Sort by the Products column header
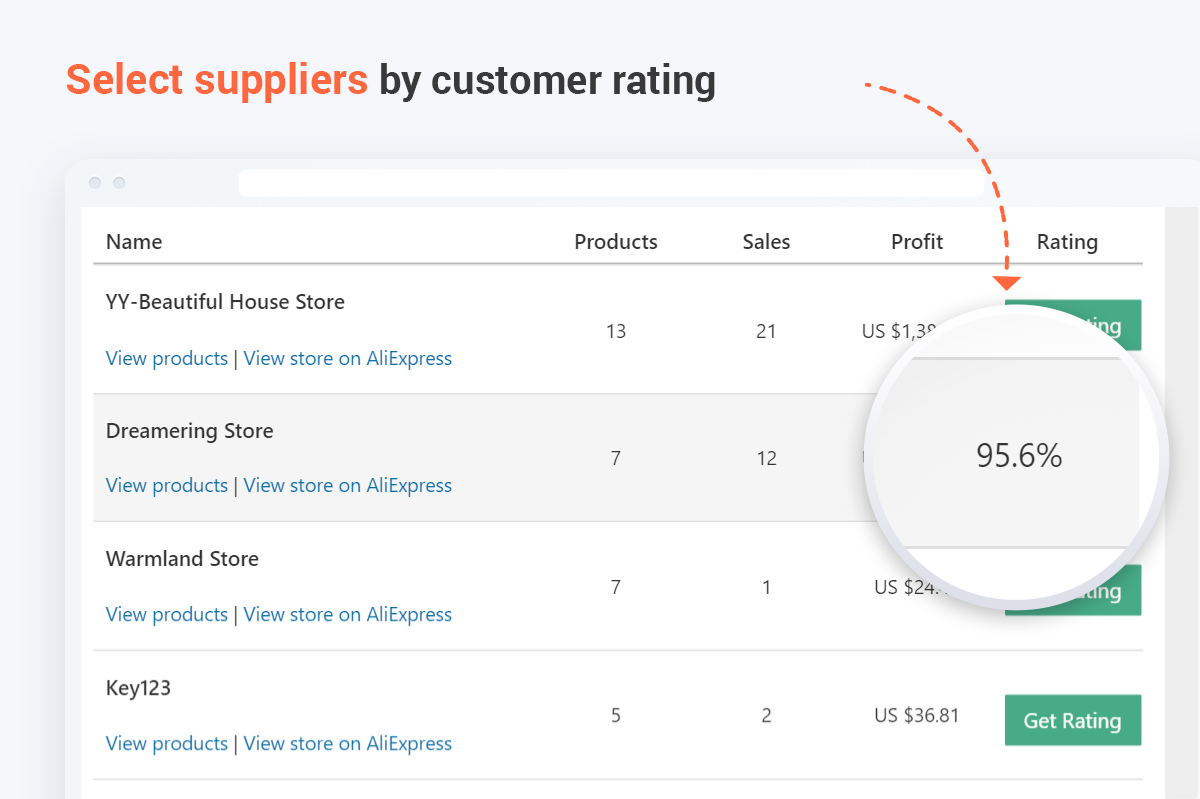This screenshot has width=1200, height=799. pyautogui.click(x=616, y=241)
